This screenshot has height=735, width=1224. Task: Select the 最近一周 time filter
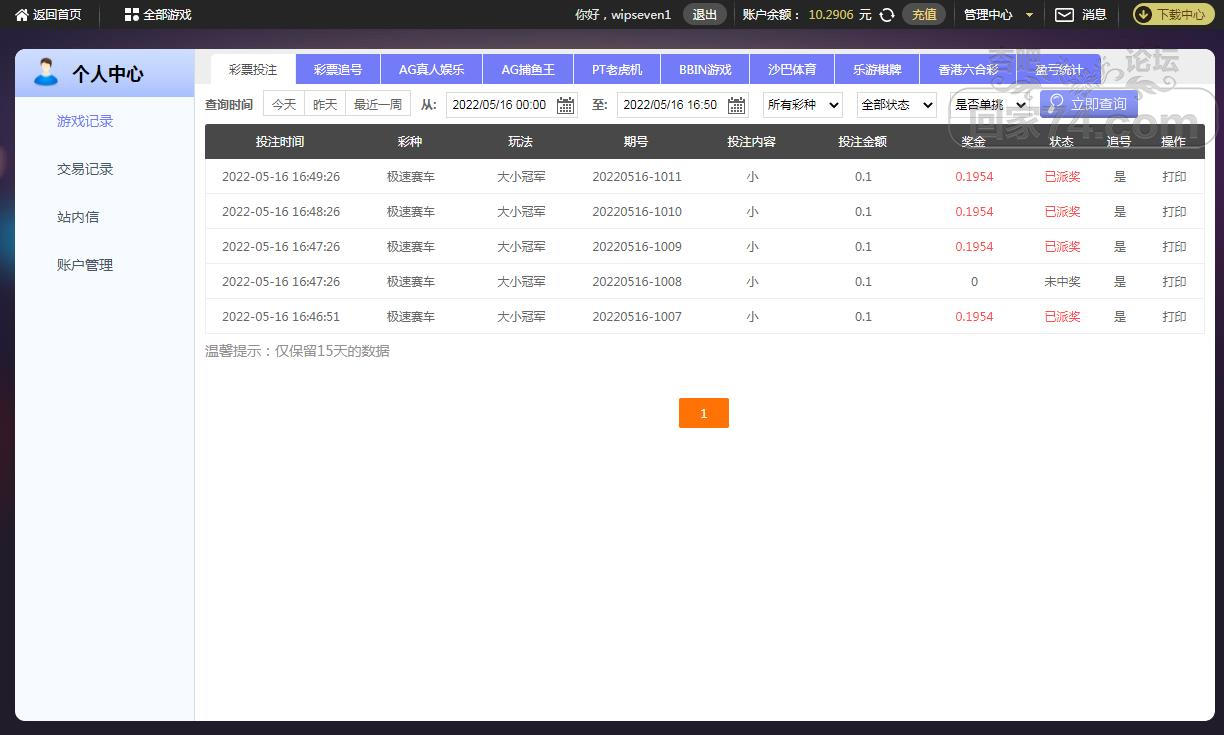pos(378,105)
